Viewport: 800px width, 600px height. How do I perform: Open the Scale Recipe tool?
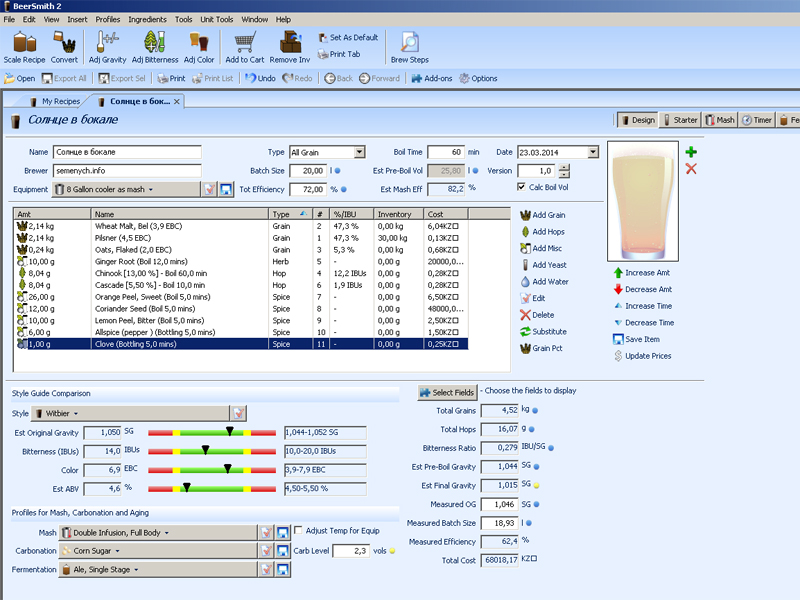(24, 47)
